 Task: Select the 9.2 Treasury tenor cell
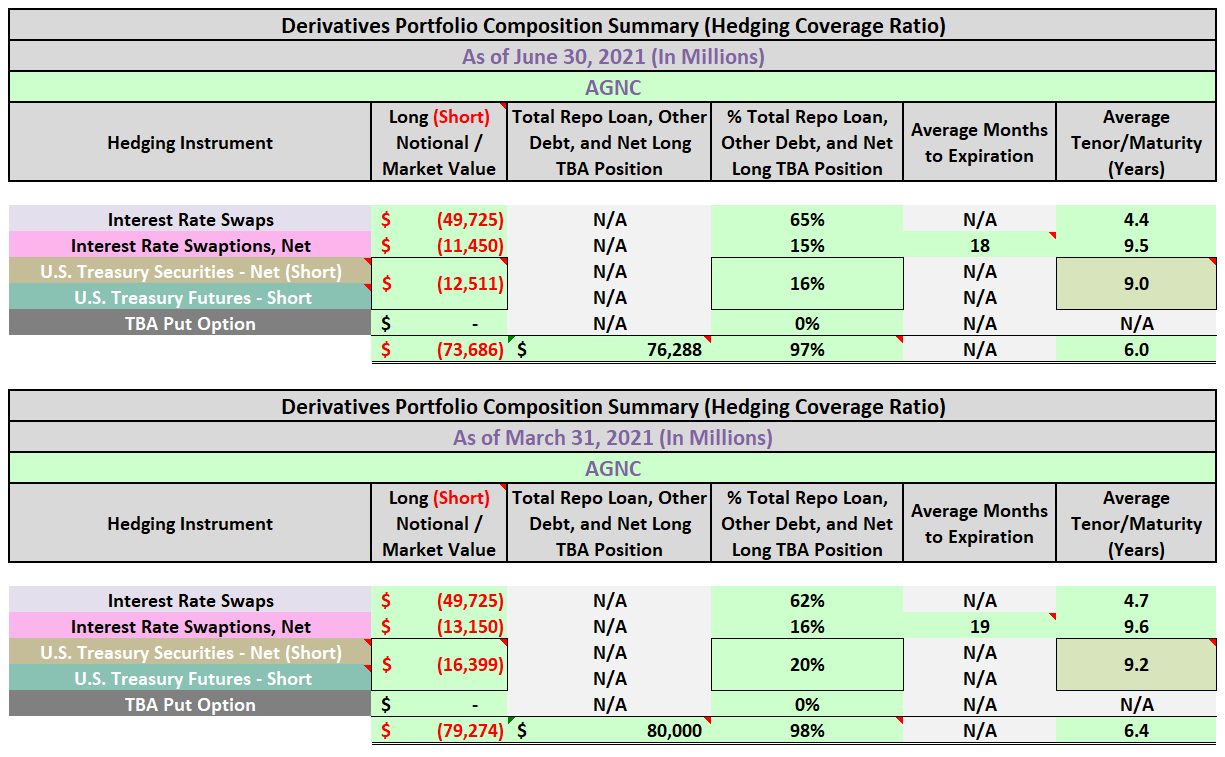click(1136, 665)
